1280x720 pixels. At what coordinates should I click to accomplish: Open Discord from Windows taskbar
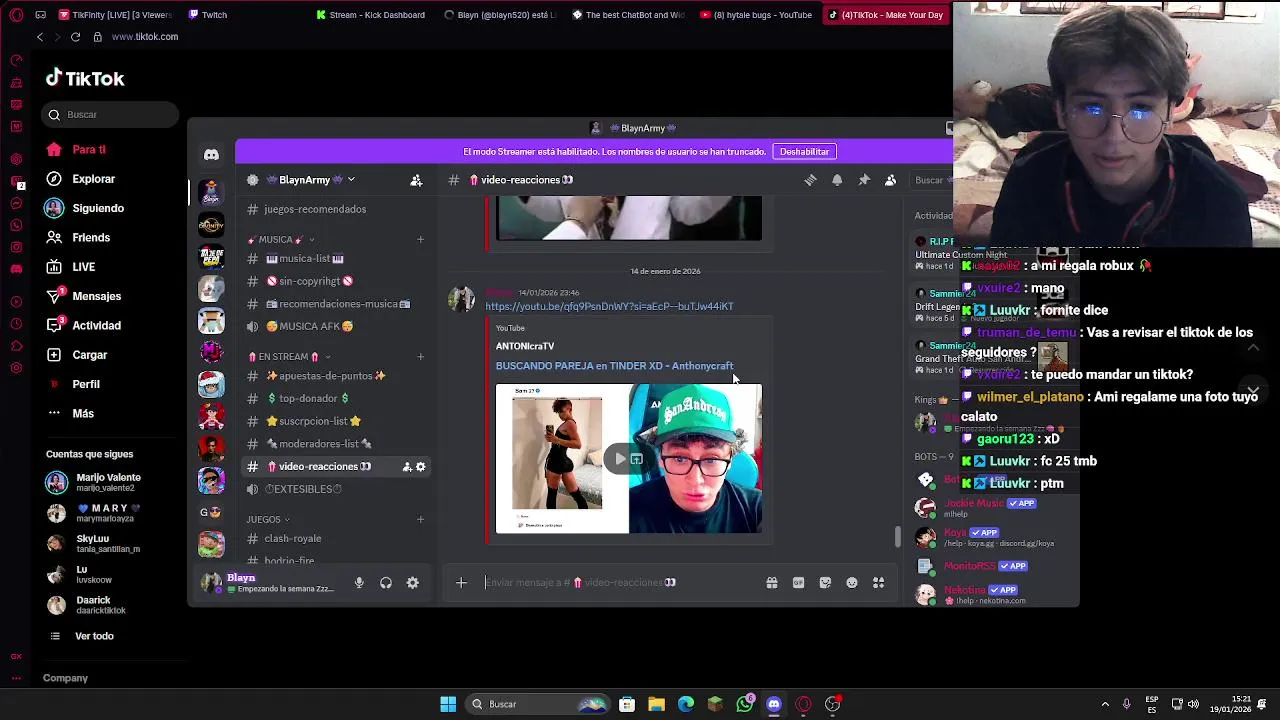pyautogui.click(x=774, y=704)
